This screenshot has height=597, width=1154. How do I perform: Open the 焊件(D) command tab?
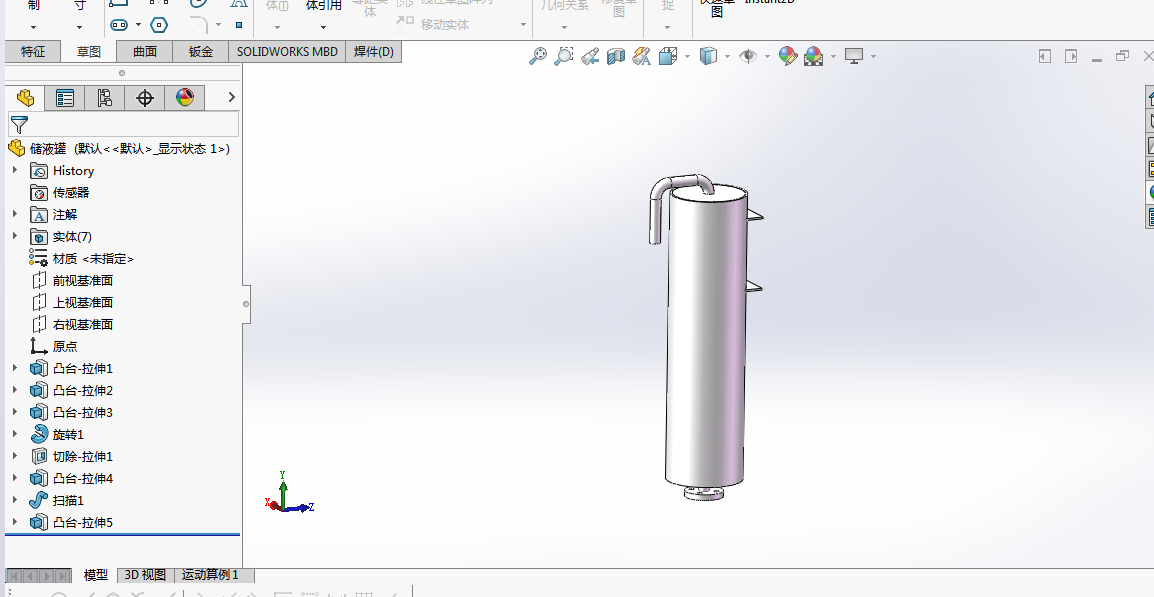374,52
